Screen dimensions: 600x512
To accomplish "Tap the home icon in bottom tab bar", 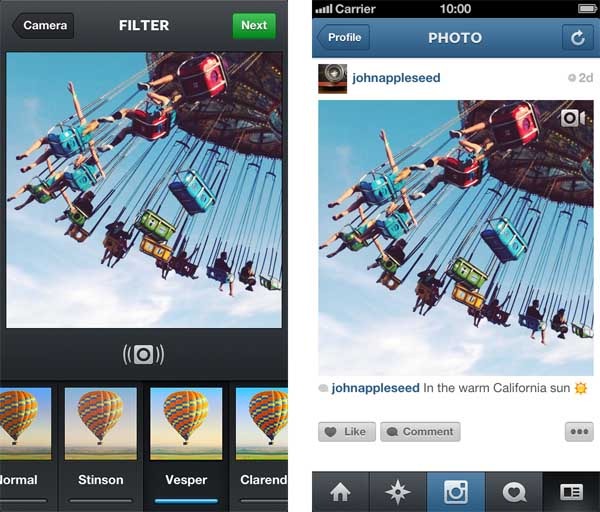I will pyautogui.click(x=340, y=492).
